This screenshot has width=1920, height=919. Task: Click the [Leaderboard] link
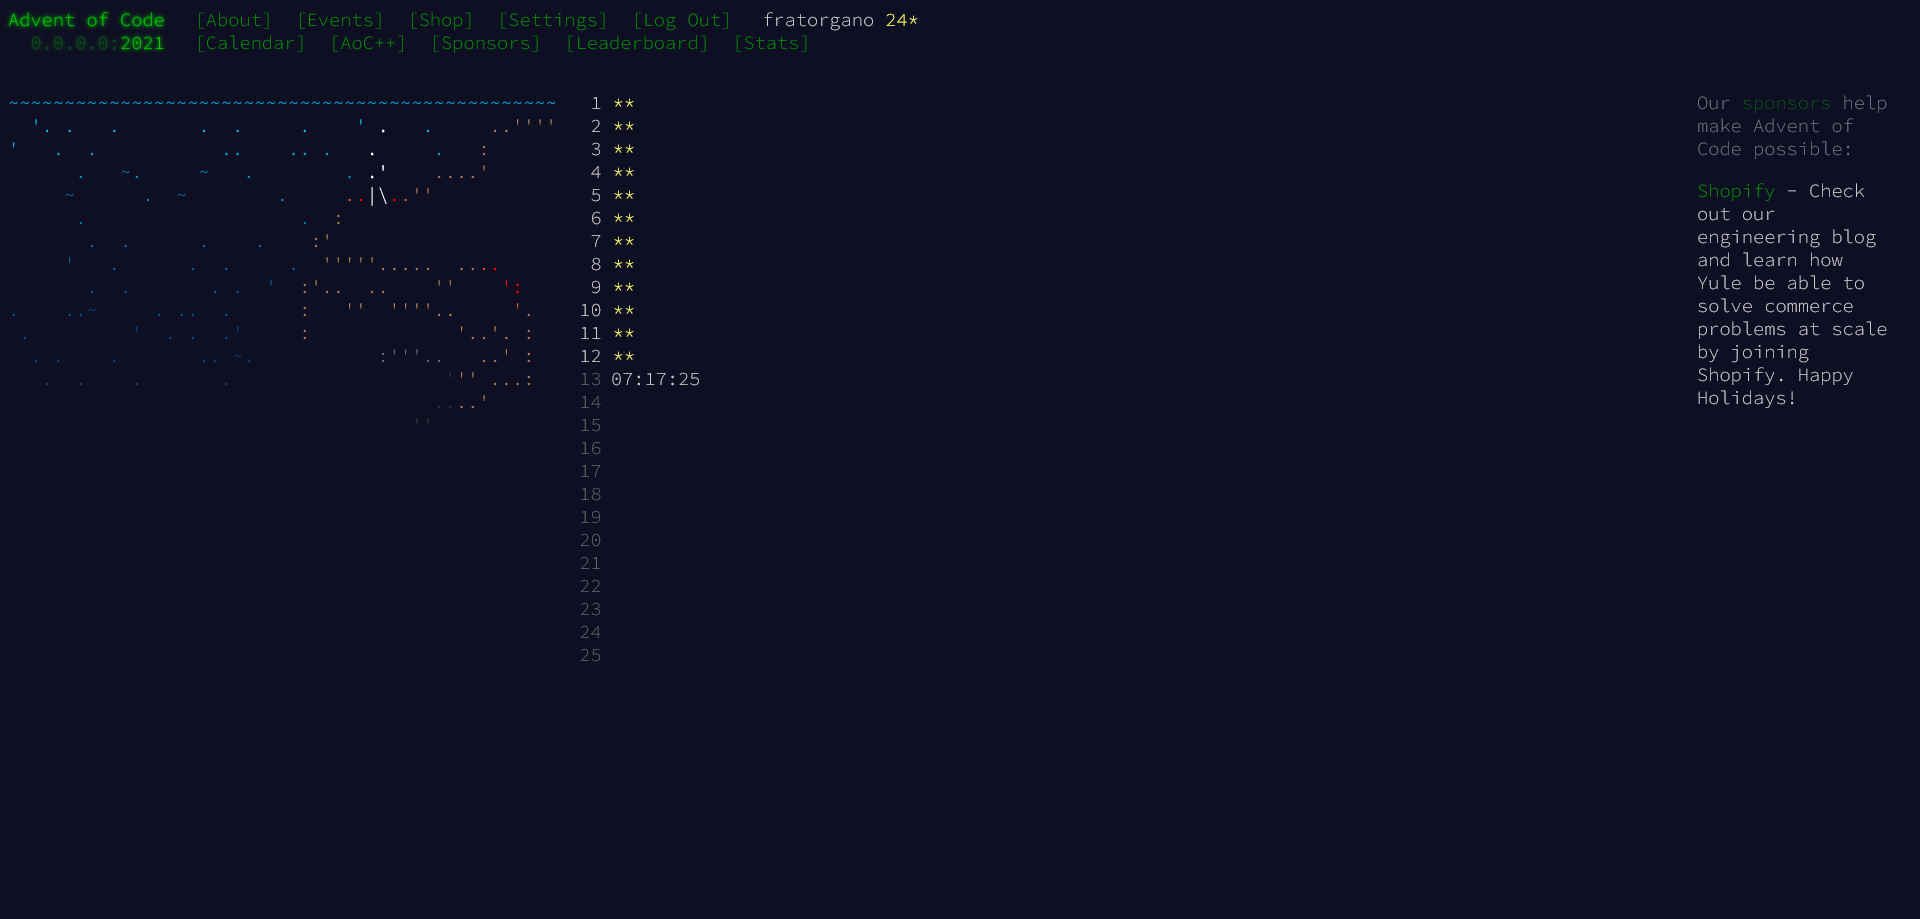tap(637, 43)
